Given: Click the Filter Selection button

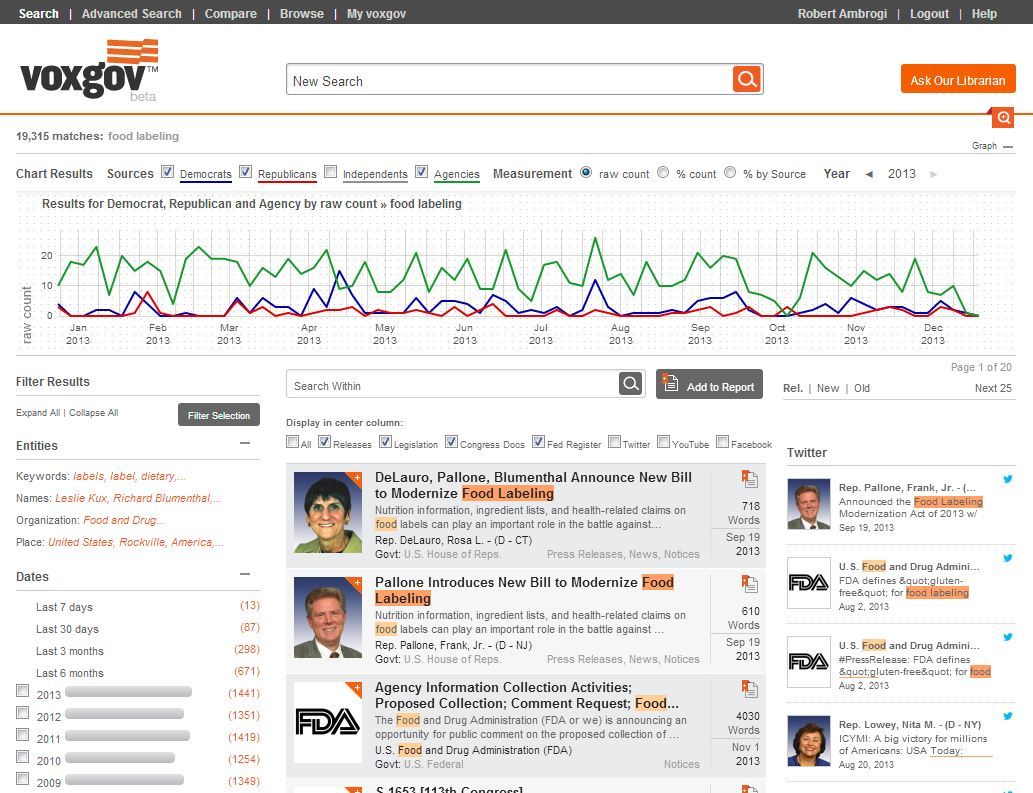Looking at the screenshot, I should pos(219,415).
